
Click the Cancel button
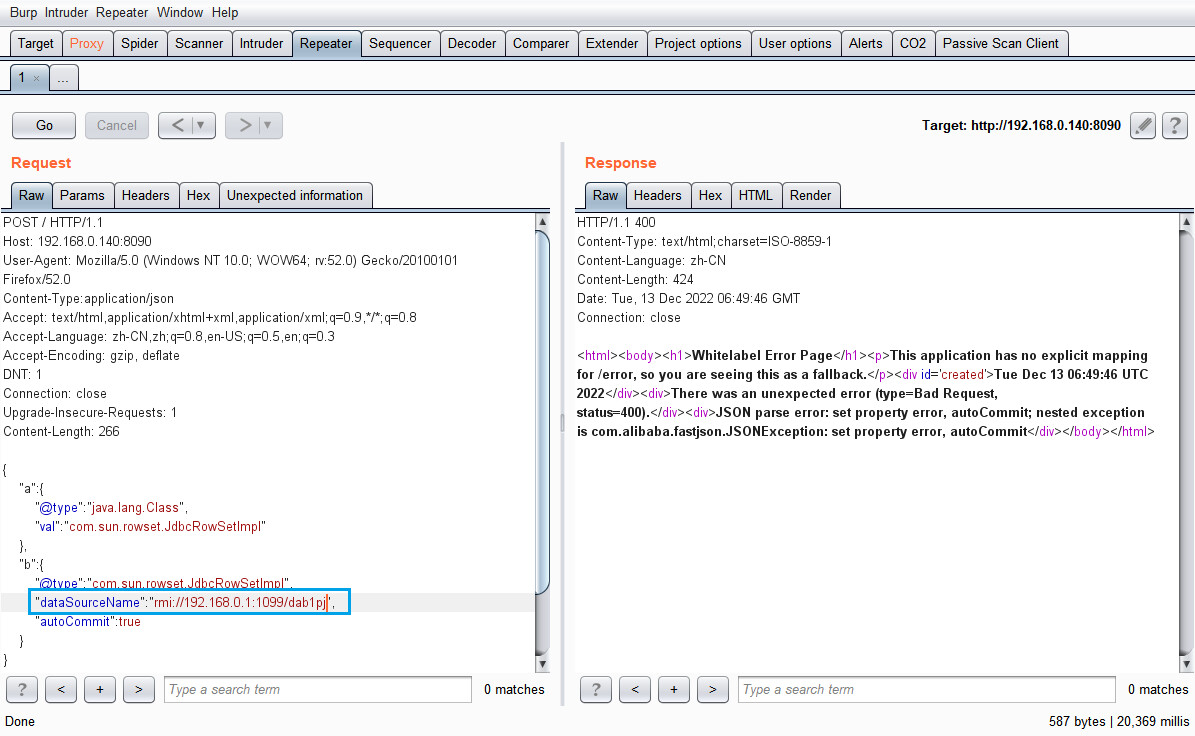117,126
